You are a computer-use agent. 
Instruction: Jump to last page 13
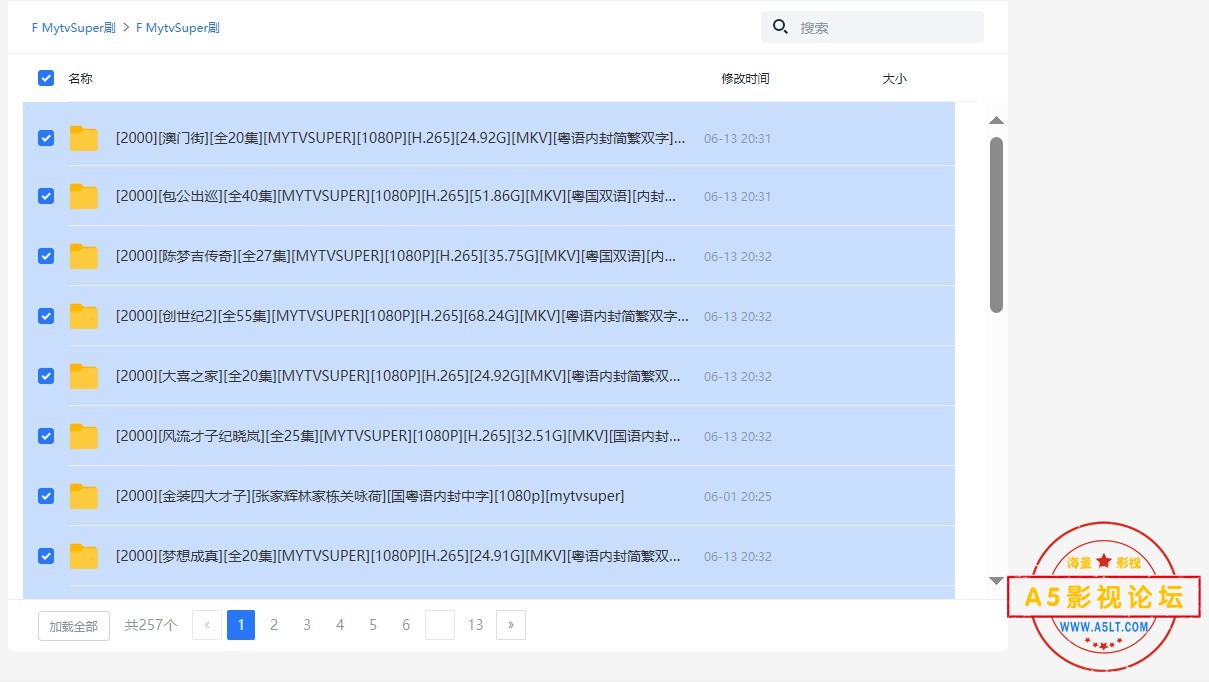coord(475,625)
